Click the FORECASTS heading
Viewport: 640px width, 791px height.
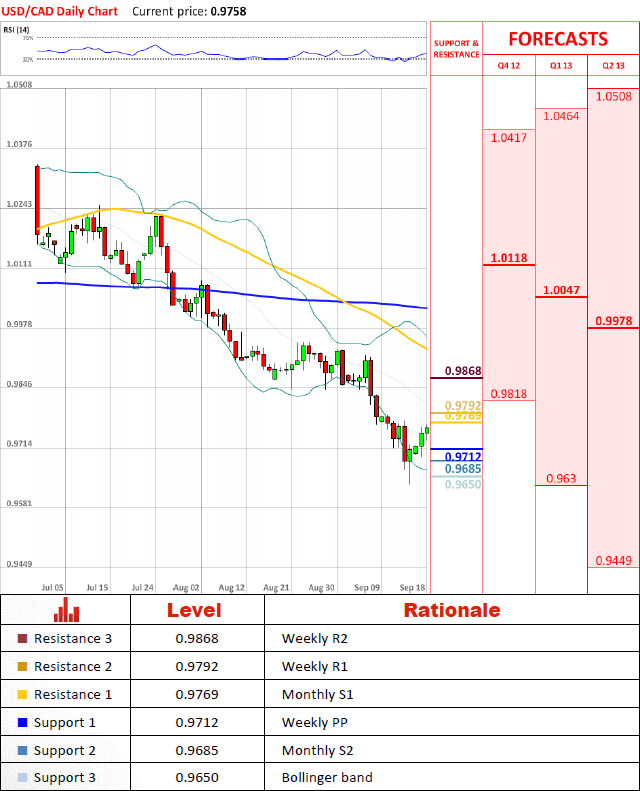558,39
